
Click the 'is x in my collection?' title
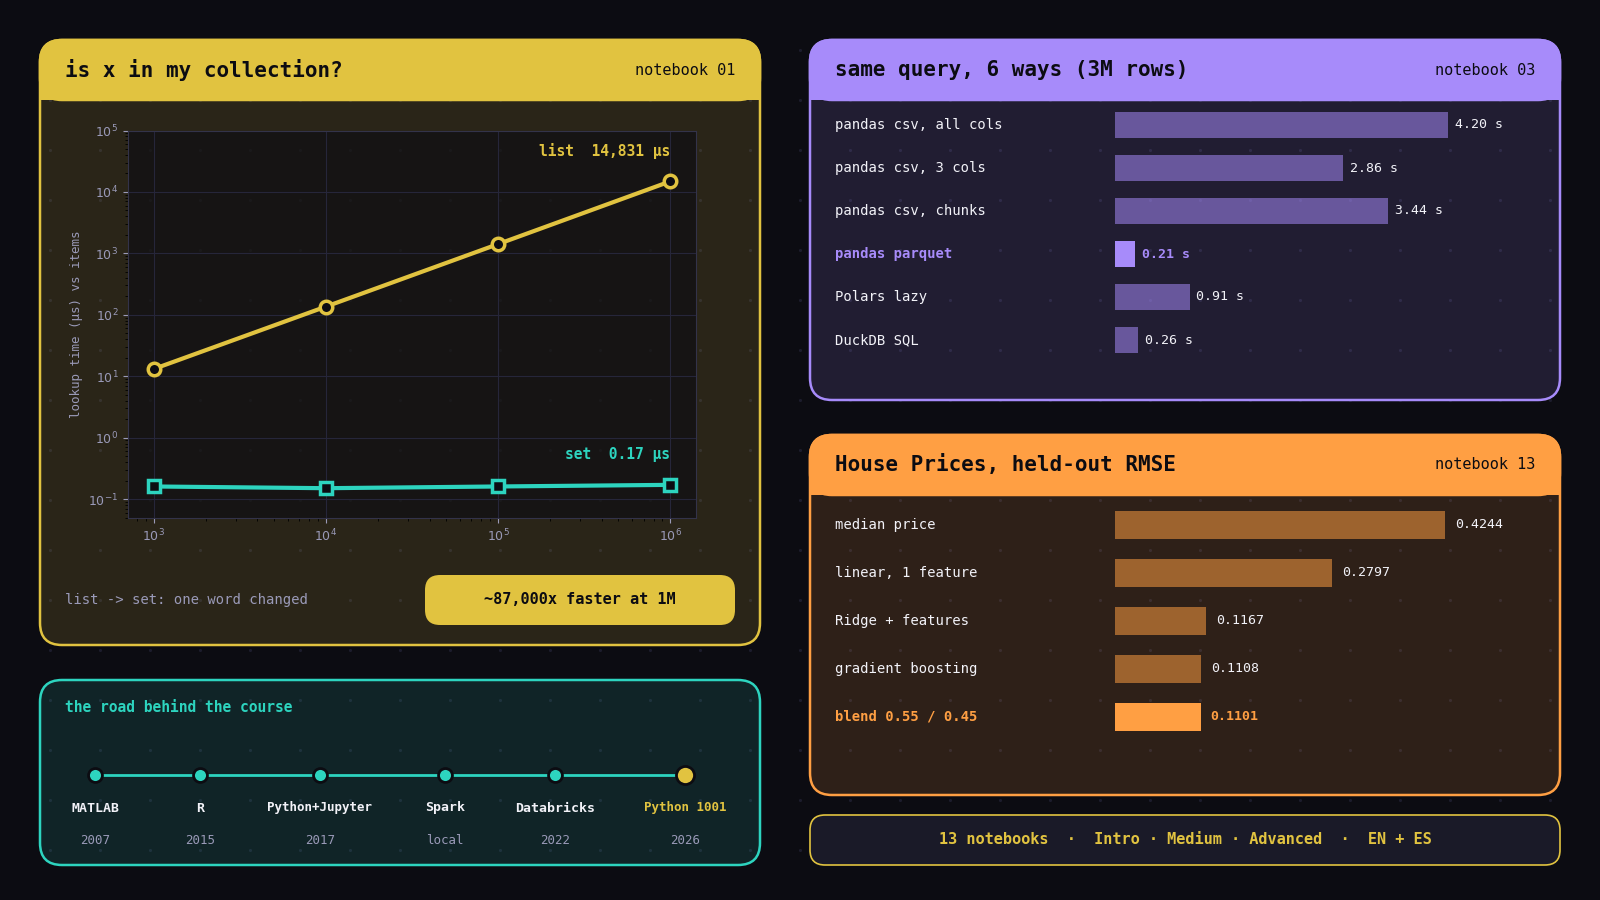204,70
